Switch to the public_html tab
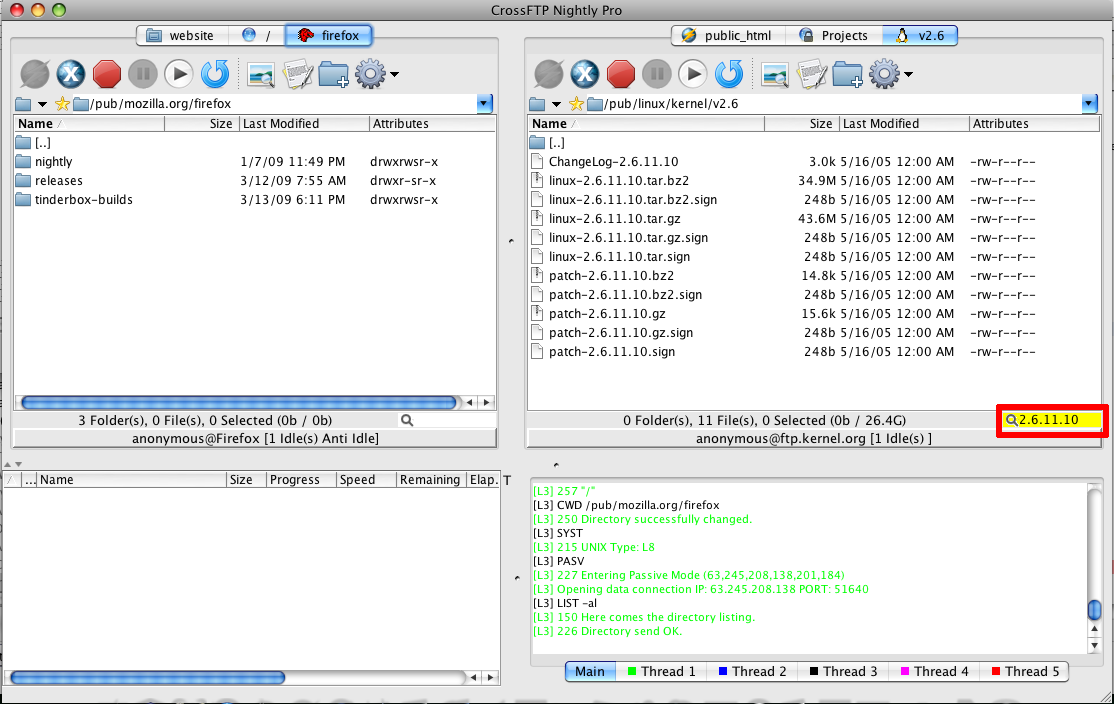The width and height of the screenshot is (1114, 704). 729,36
